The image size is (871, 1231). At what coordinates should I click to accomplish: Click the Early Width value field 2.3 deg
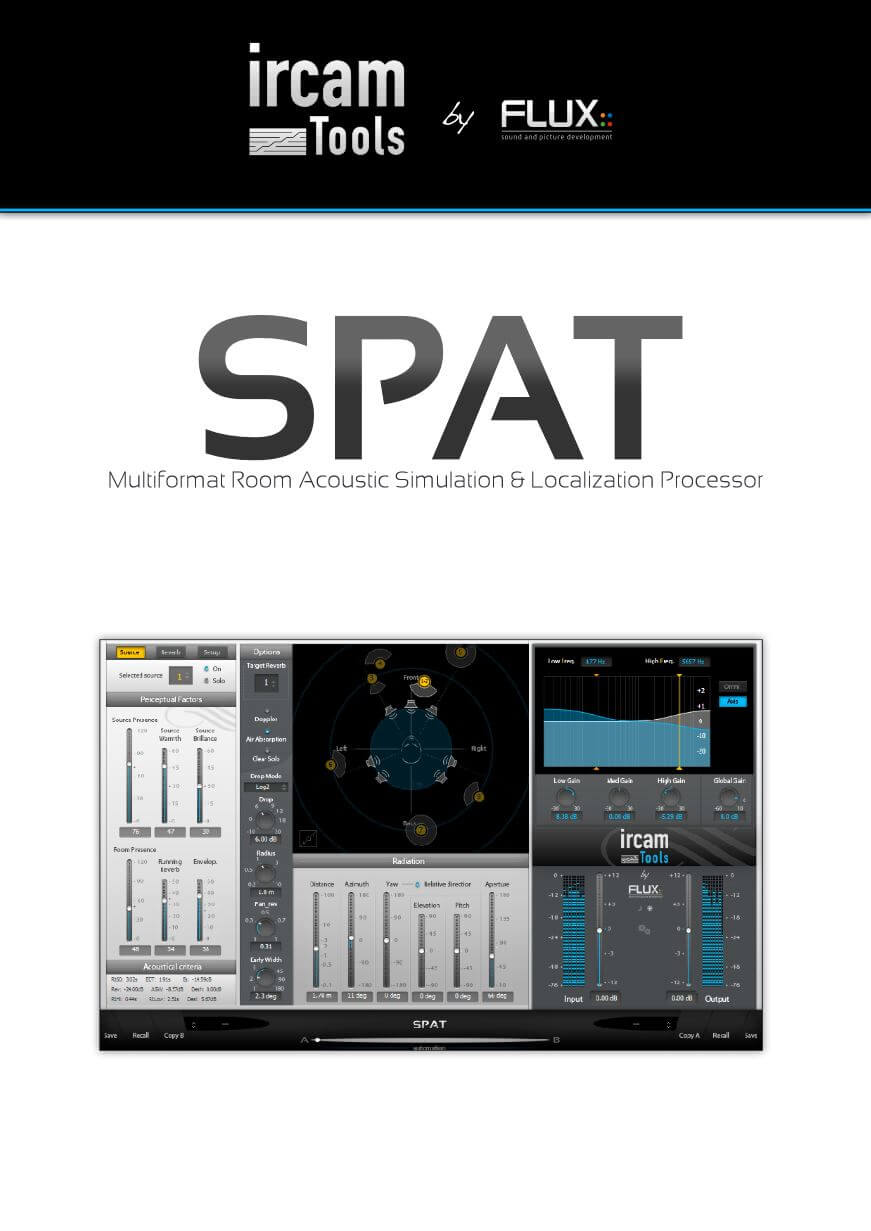coord(265,996)
